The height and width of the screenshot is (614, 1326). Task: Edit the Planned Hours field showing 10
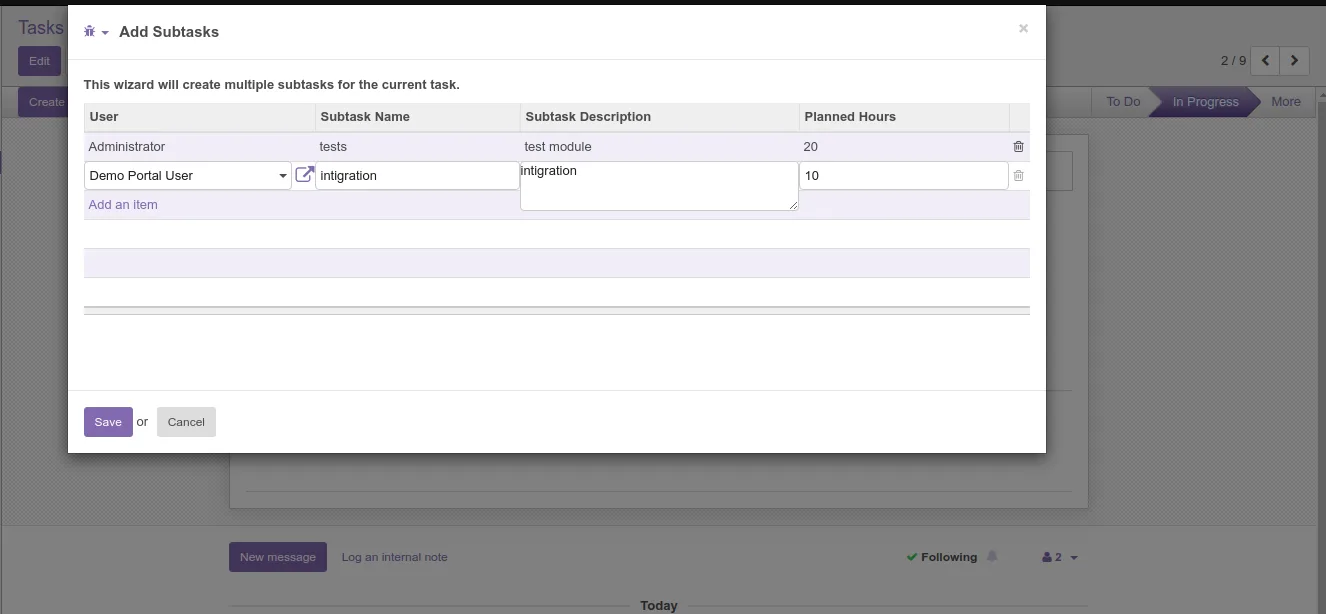click(903, 175)
